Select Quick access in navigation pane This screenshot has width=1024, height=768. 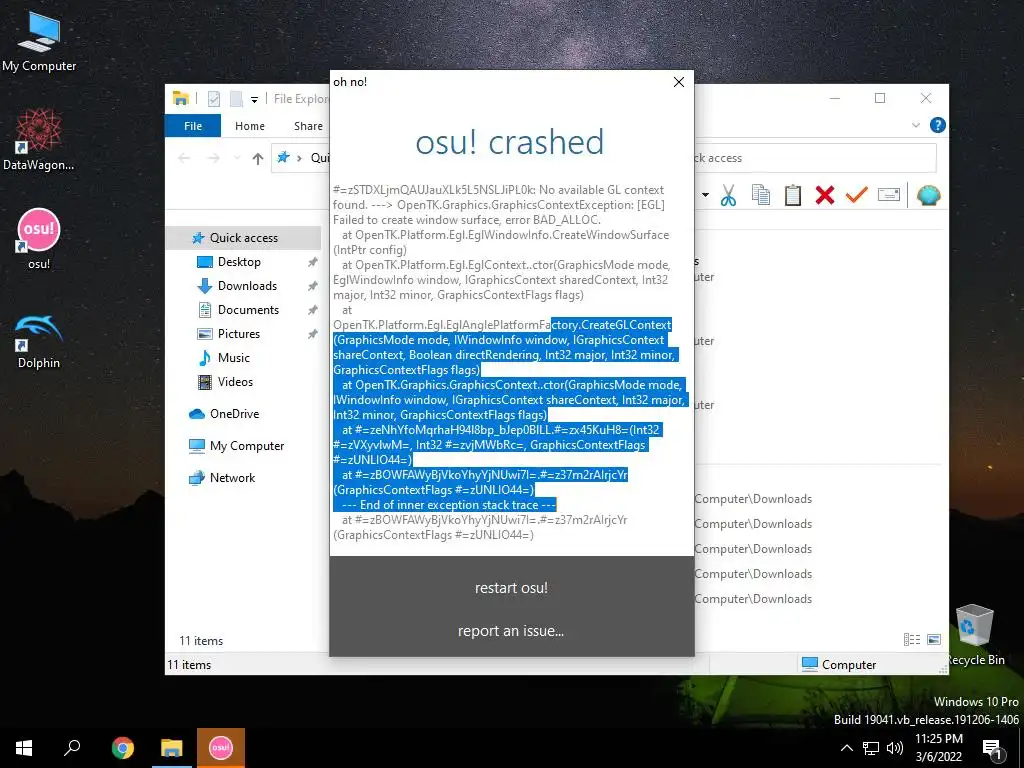pyautogui.click(x=243, y=238)
